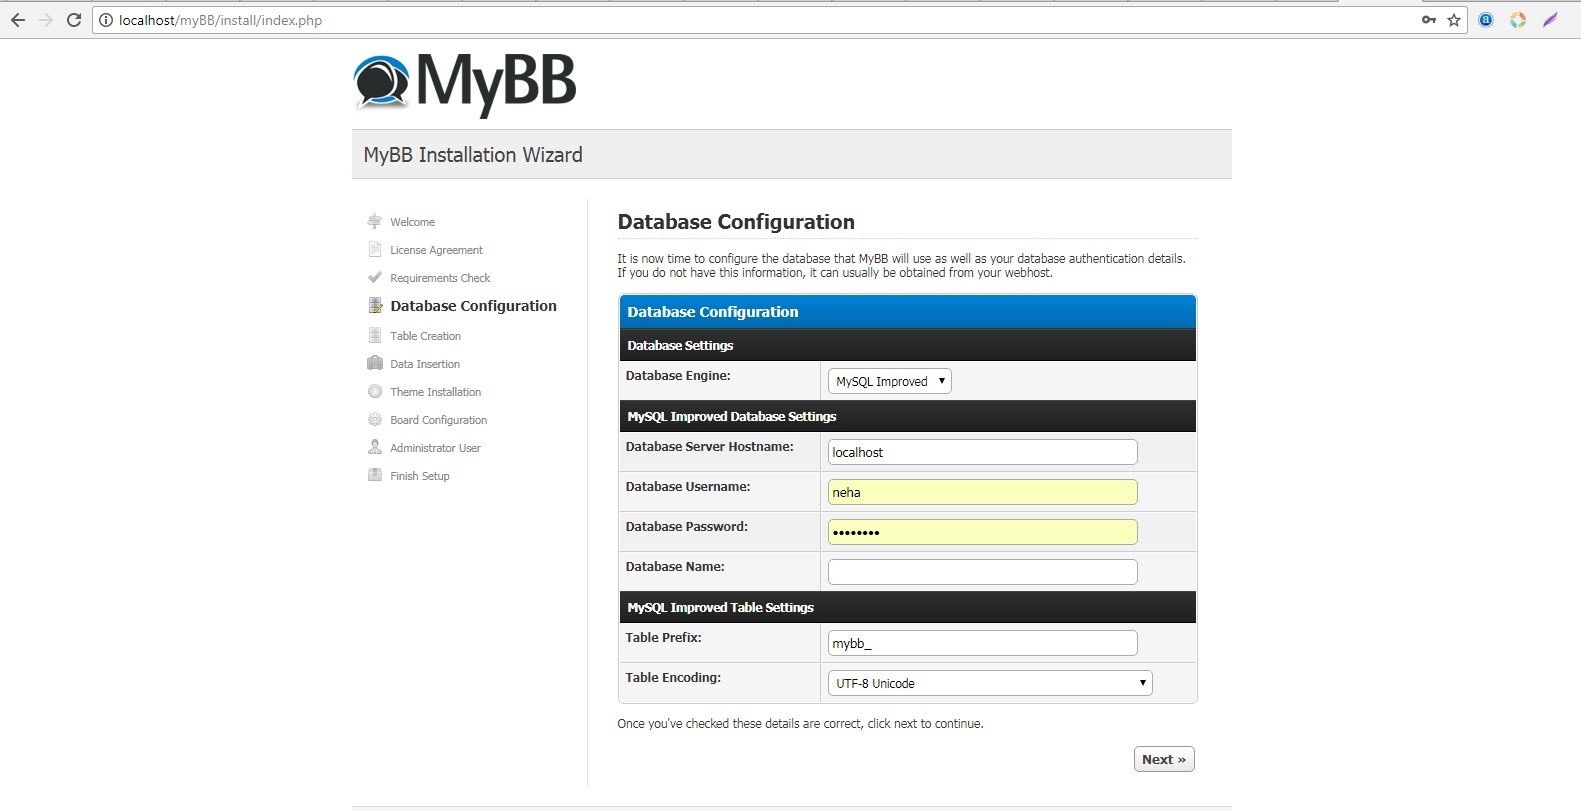Image resolution: width=1581 pixels, height=811 pixels.
Task: Click the browser Back arrow
Action: point(18,20)
